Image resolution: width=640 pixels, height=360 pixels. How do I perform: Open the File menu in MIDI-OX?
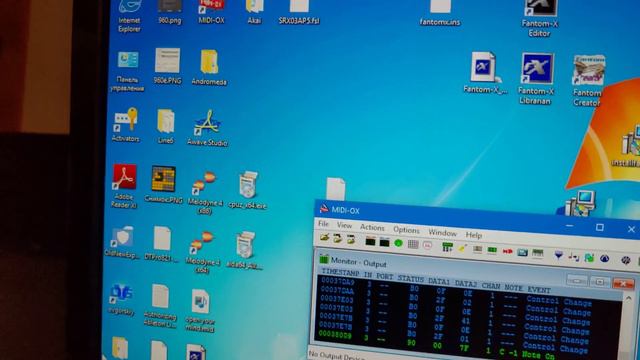[x=323, y=224]
